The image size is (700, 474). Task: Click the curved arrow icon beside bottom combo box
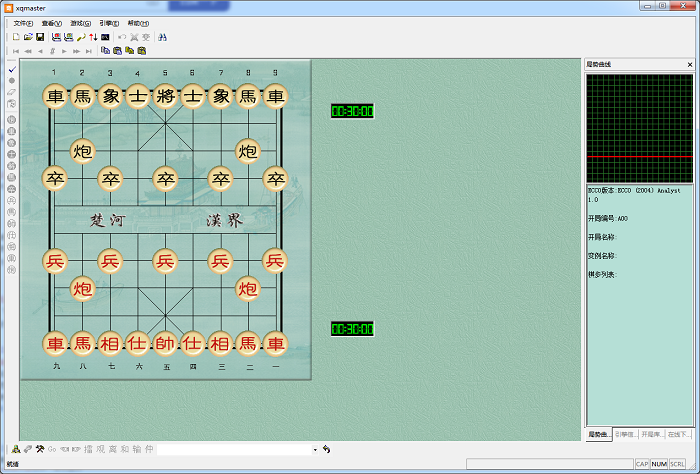327,449
